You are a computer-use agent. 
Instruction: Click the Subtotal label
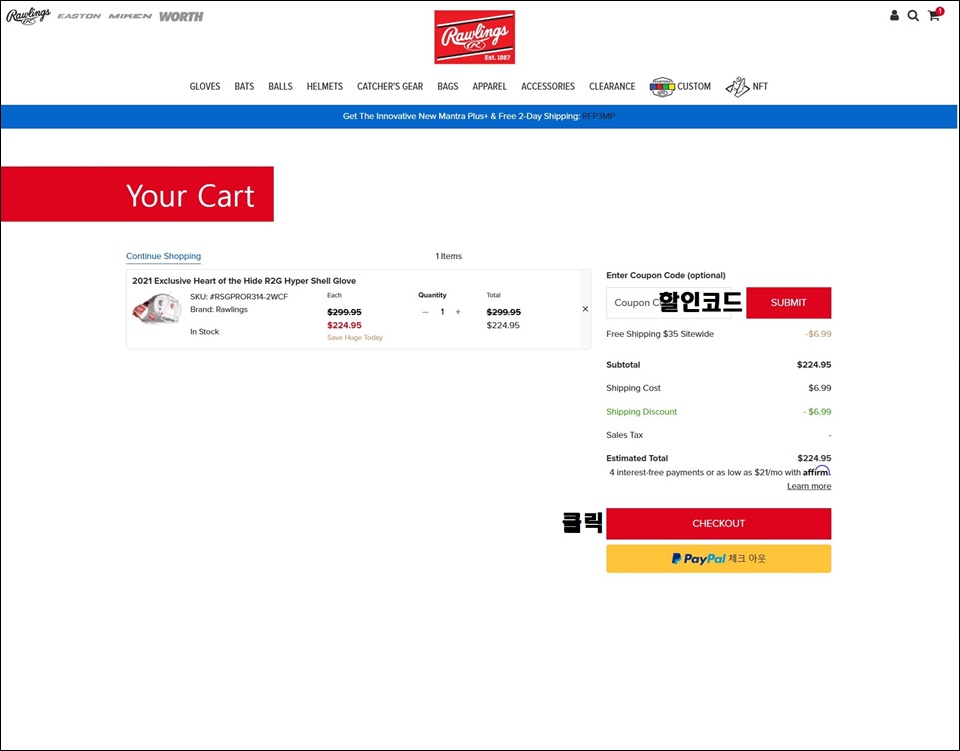tap(623, 365)
